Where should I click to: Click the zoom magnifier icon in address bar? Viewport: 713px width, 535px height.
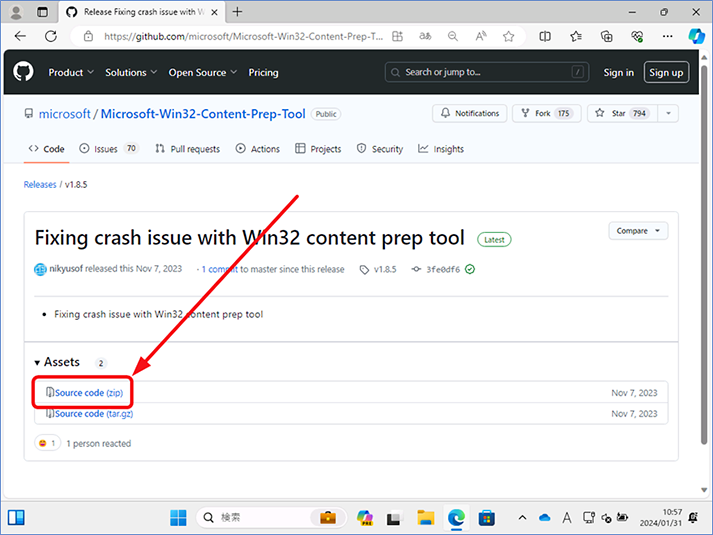pos(453,36)
